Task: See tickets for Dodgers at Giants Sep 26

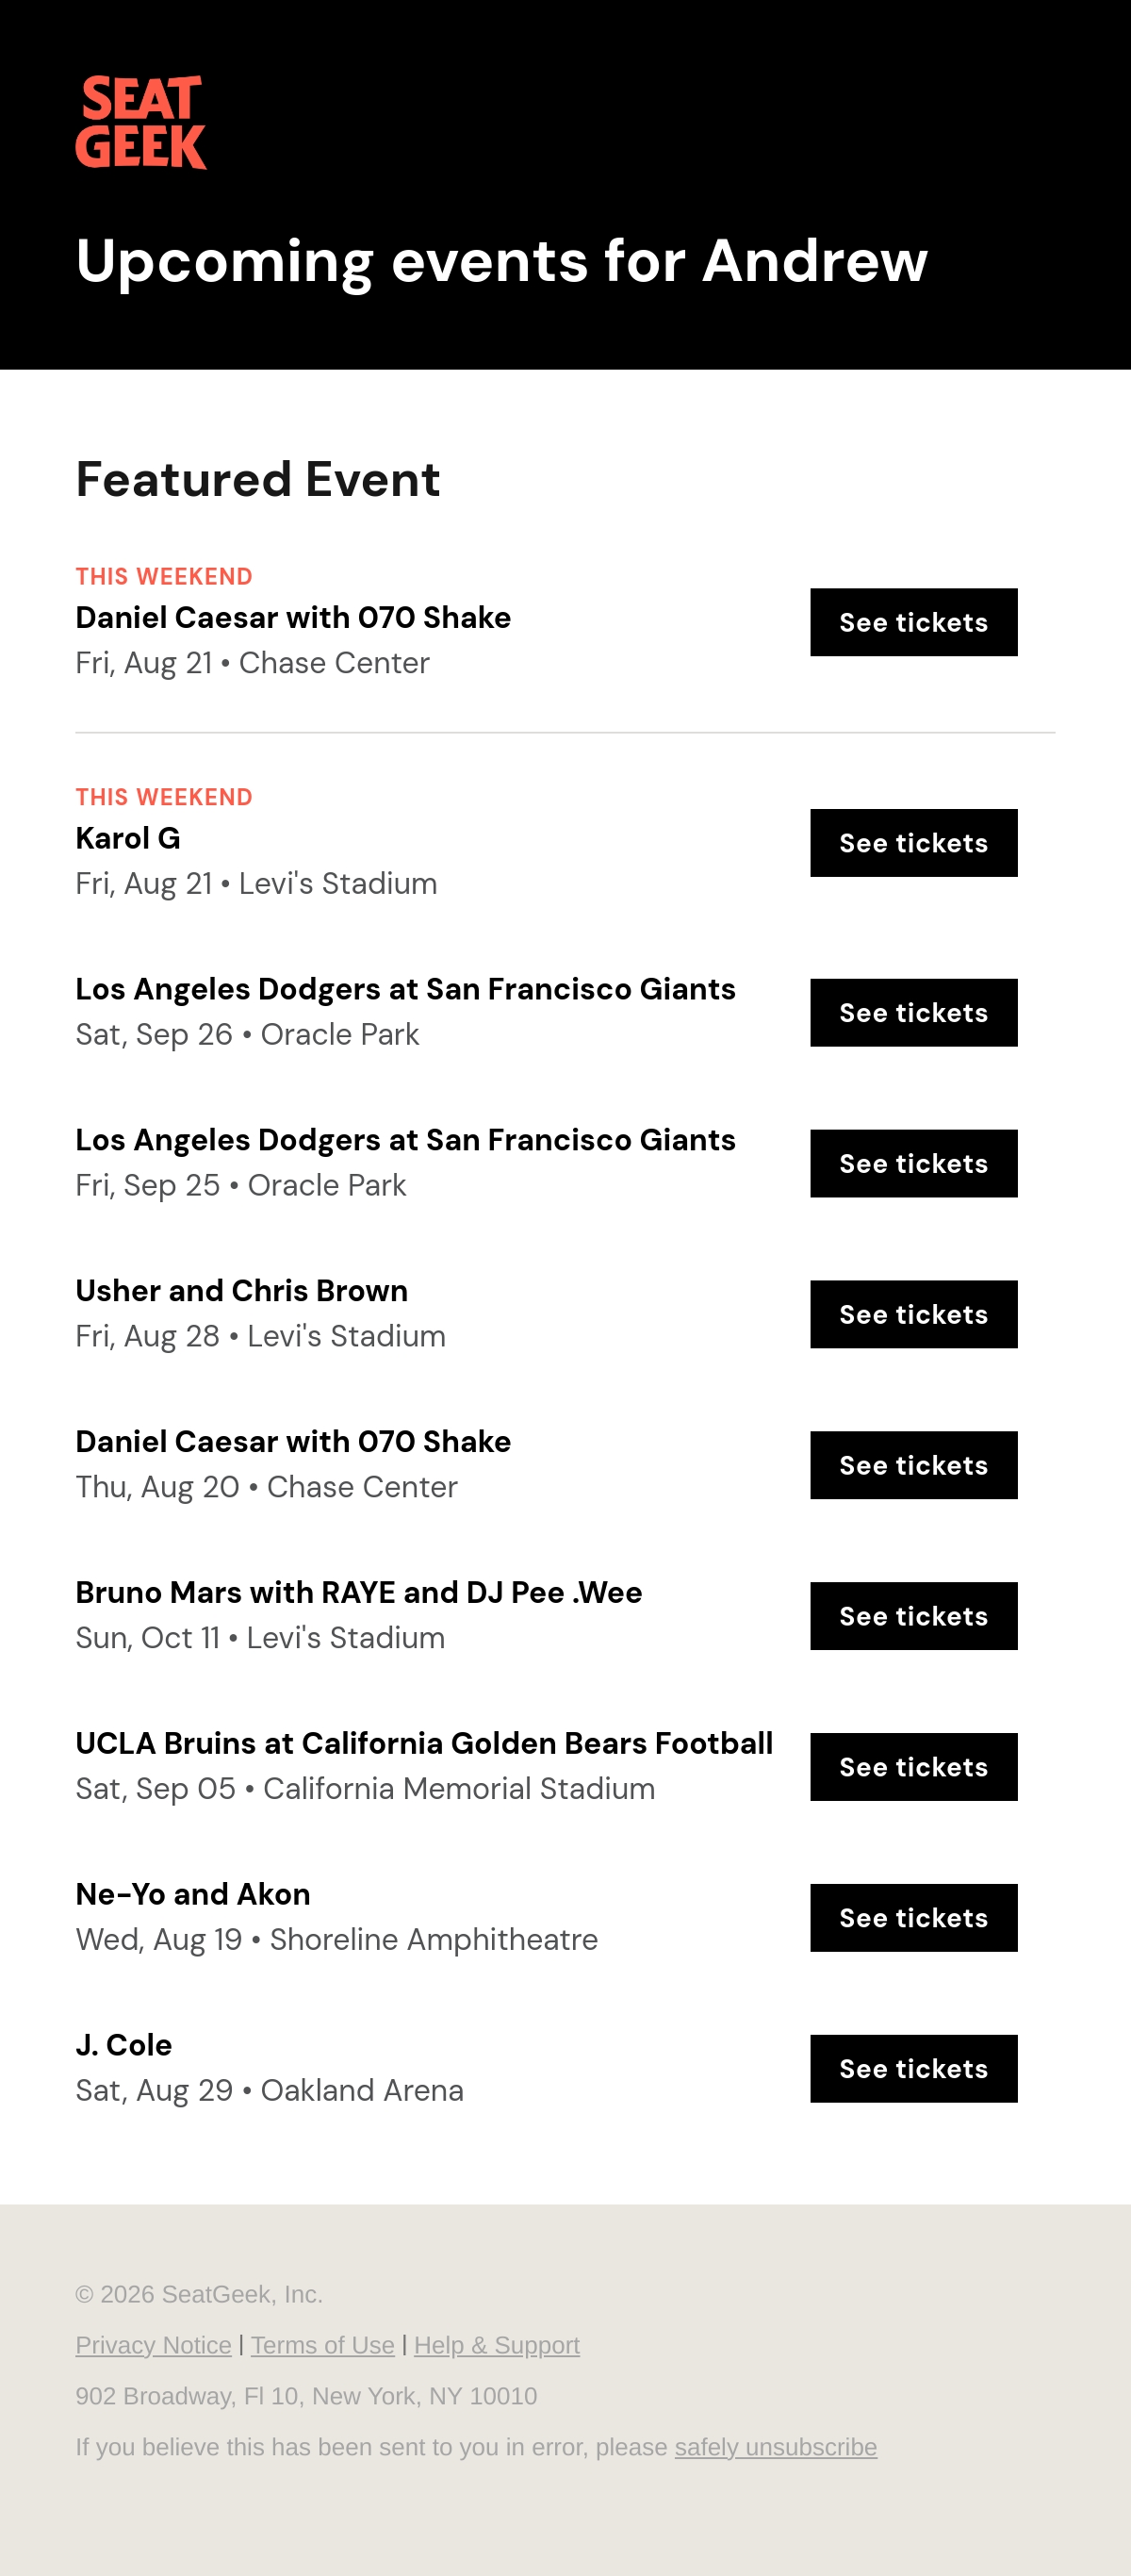Action: coord(913,1013)
